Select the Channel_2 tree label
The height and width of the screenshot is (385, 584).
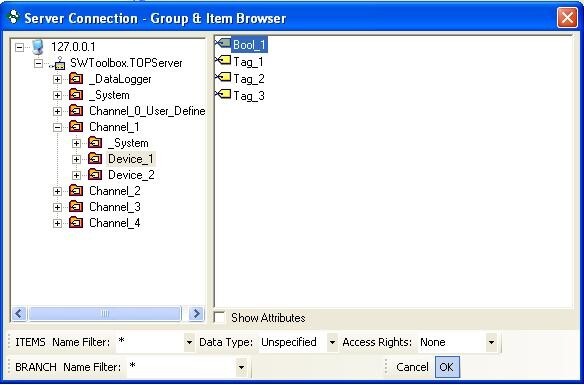(115, 191)
